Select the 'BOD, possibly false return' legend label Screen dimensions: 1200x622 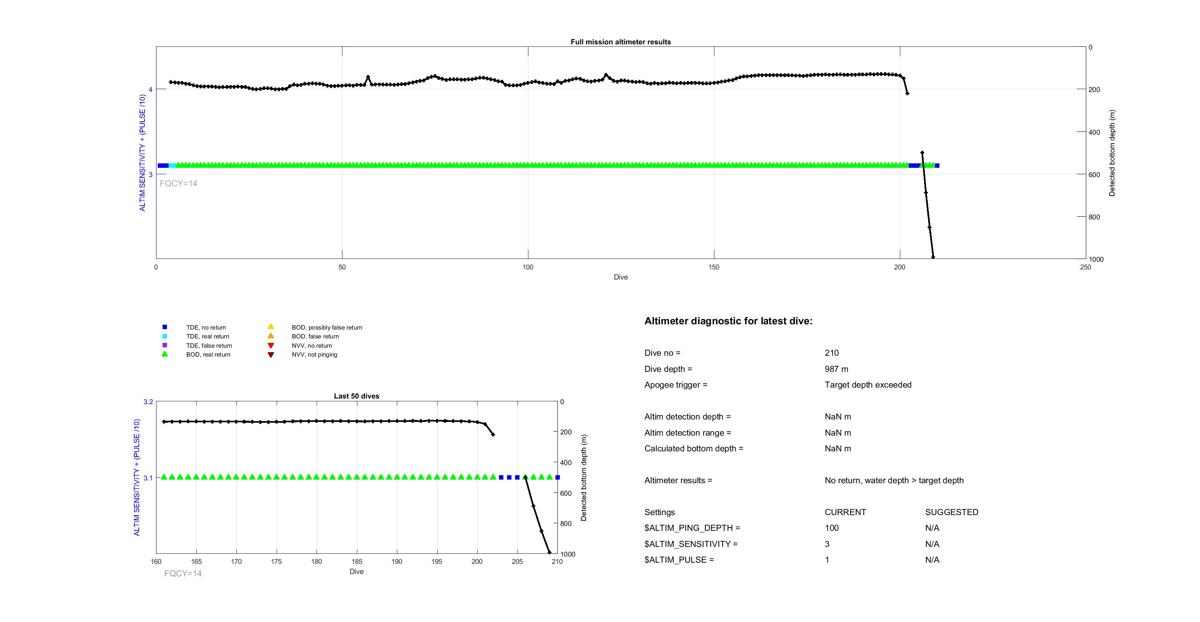pyautogui.click(x=327, y=327)
